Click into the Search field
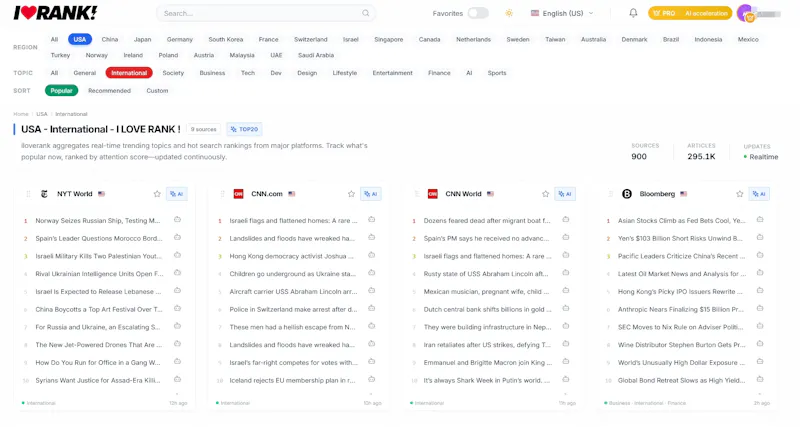The width and height of the screenshot is (800, 427). pos(265,13)
